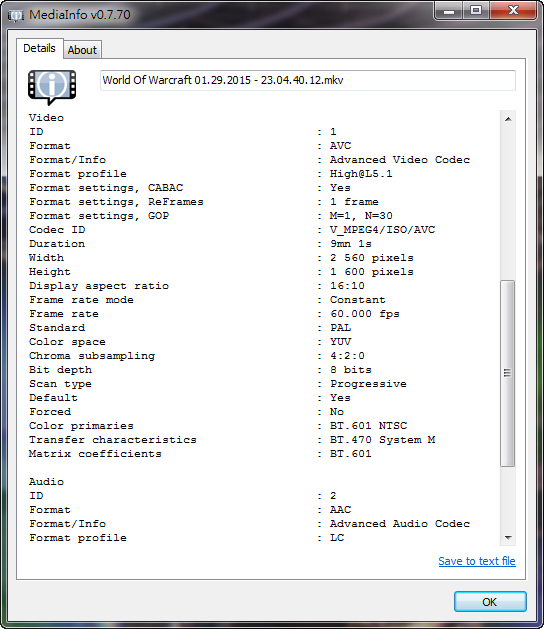Close the MediaInfo window
544x629 pixels.
click(513, 11)
